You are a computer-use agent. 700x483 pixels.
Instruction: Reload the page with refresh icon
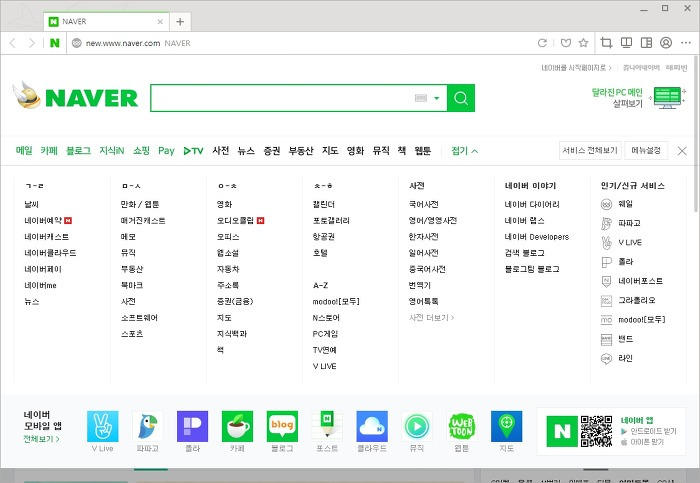542,43
